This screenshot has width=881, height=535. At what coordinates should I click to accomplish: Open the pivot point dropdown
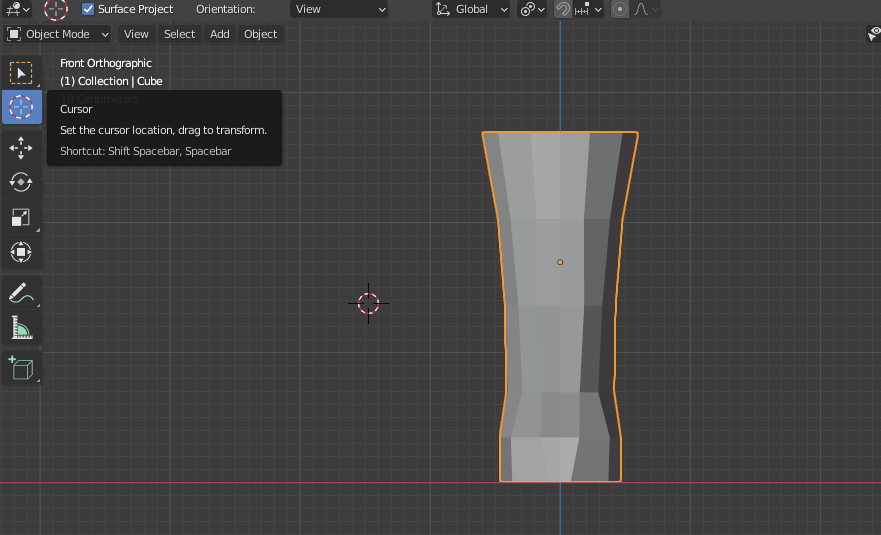532,9
